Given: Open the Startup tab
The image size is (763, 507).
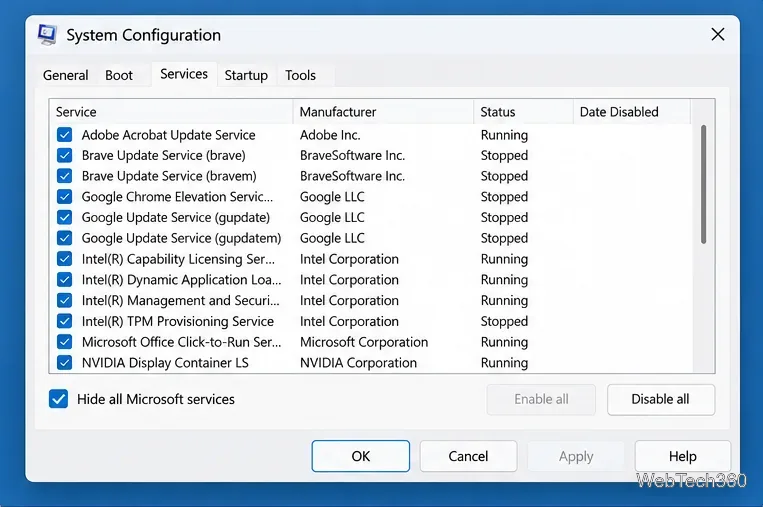Looking at the screenshot, I should pos(246,75).
